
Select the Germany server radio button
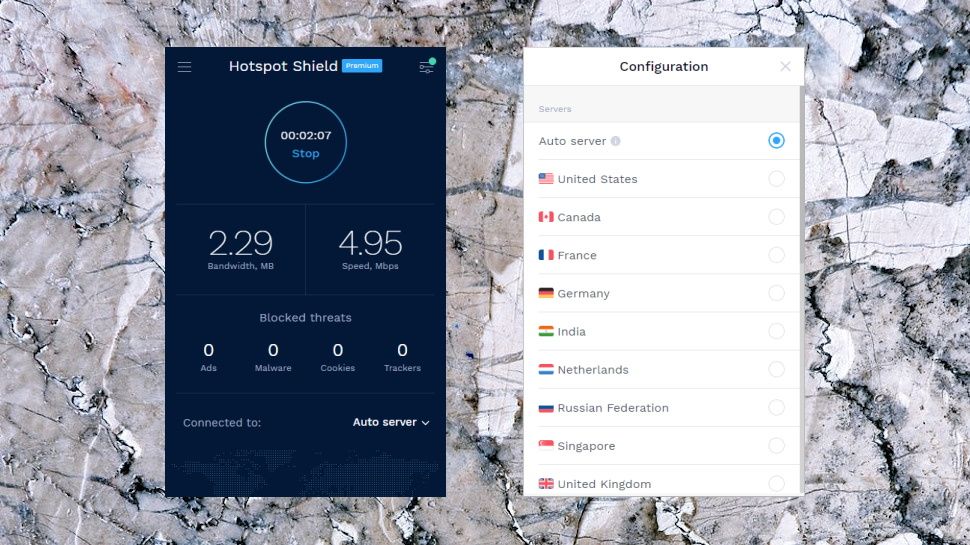click(776, 293)
